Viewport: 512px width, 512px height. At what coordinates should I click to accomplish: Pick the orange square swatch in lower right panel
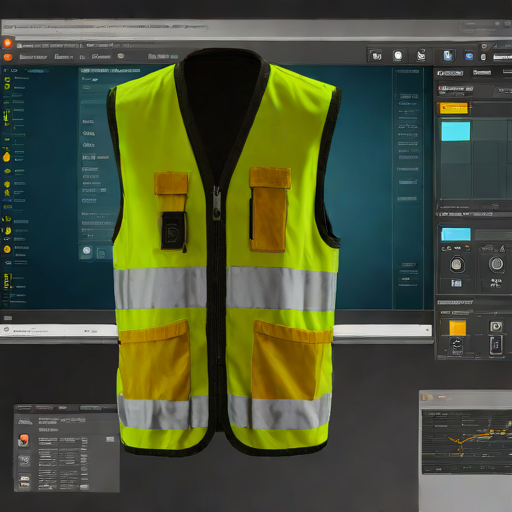(457, 328)
